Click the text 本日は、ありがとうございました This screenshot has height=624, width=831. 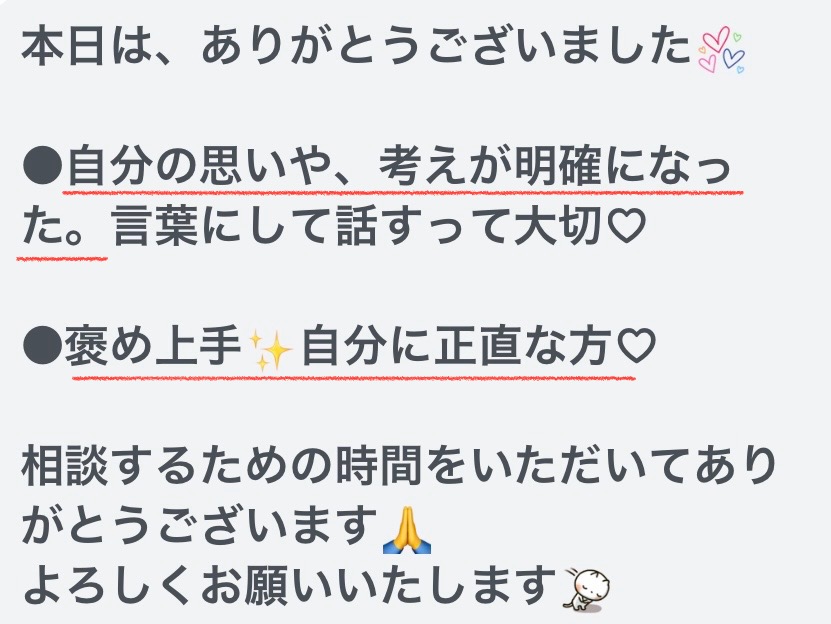[357, 47]
